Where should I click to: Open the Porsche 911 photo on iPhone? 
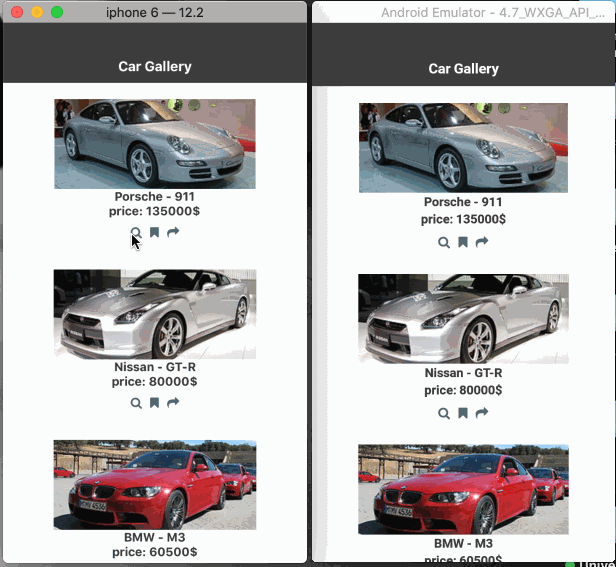click(155, 144)
